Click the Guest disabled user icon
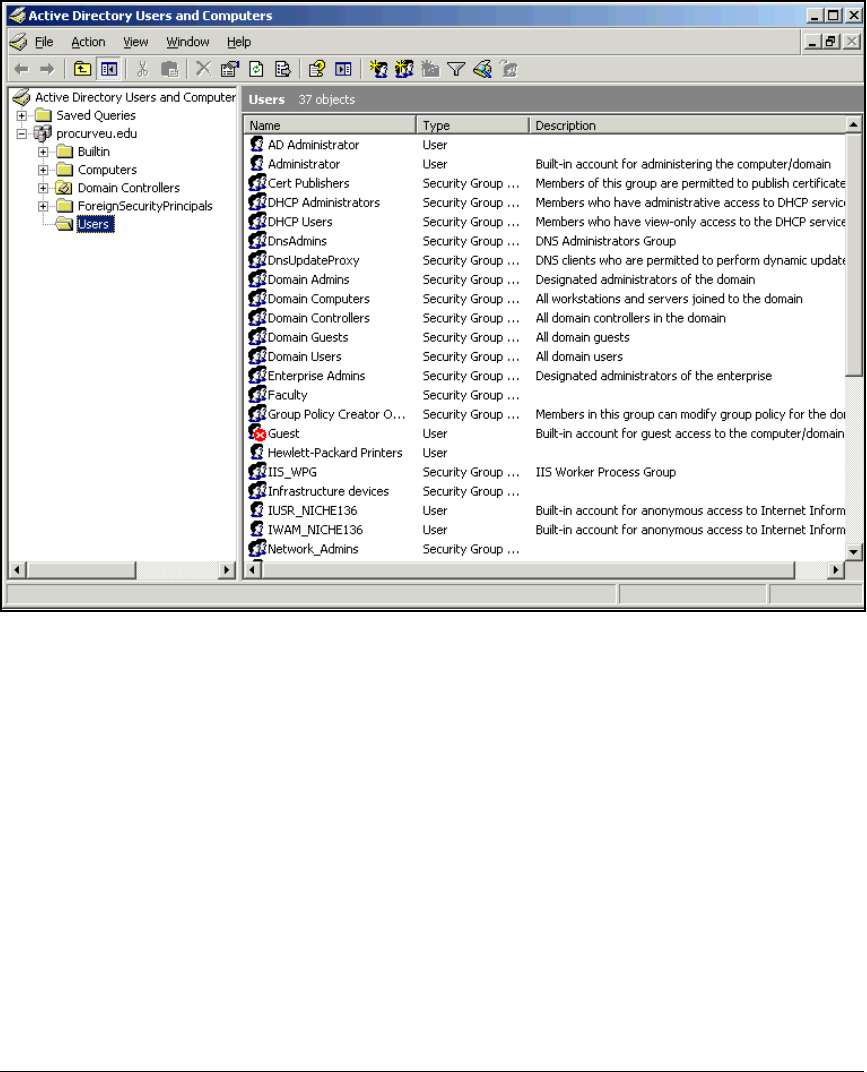 257,433
